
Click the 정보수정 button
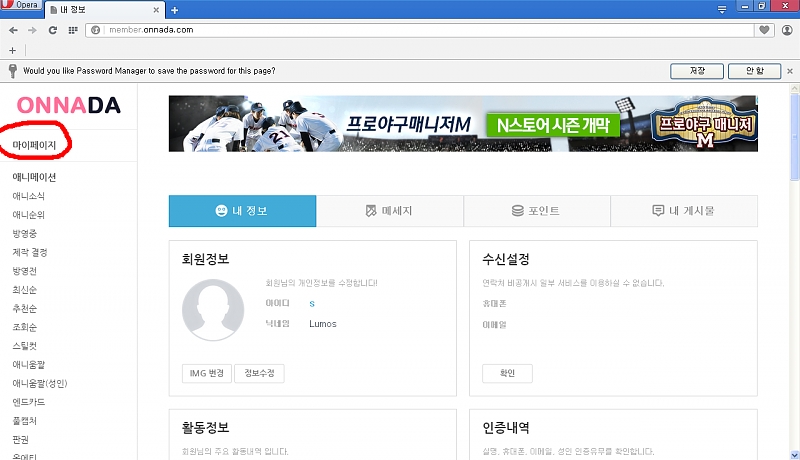coord(260,373)
